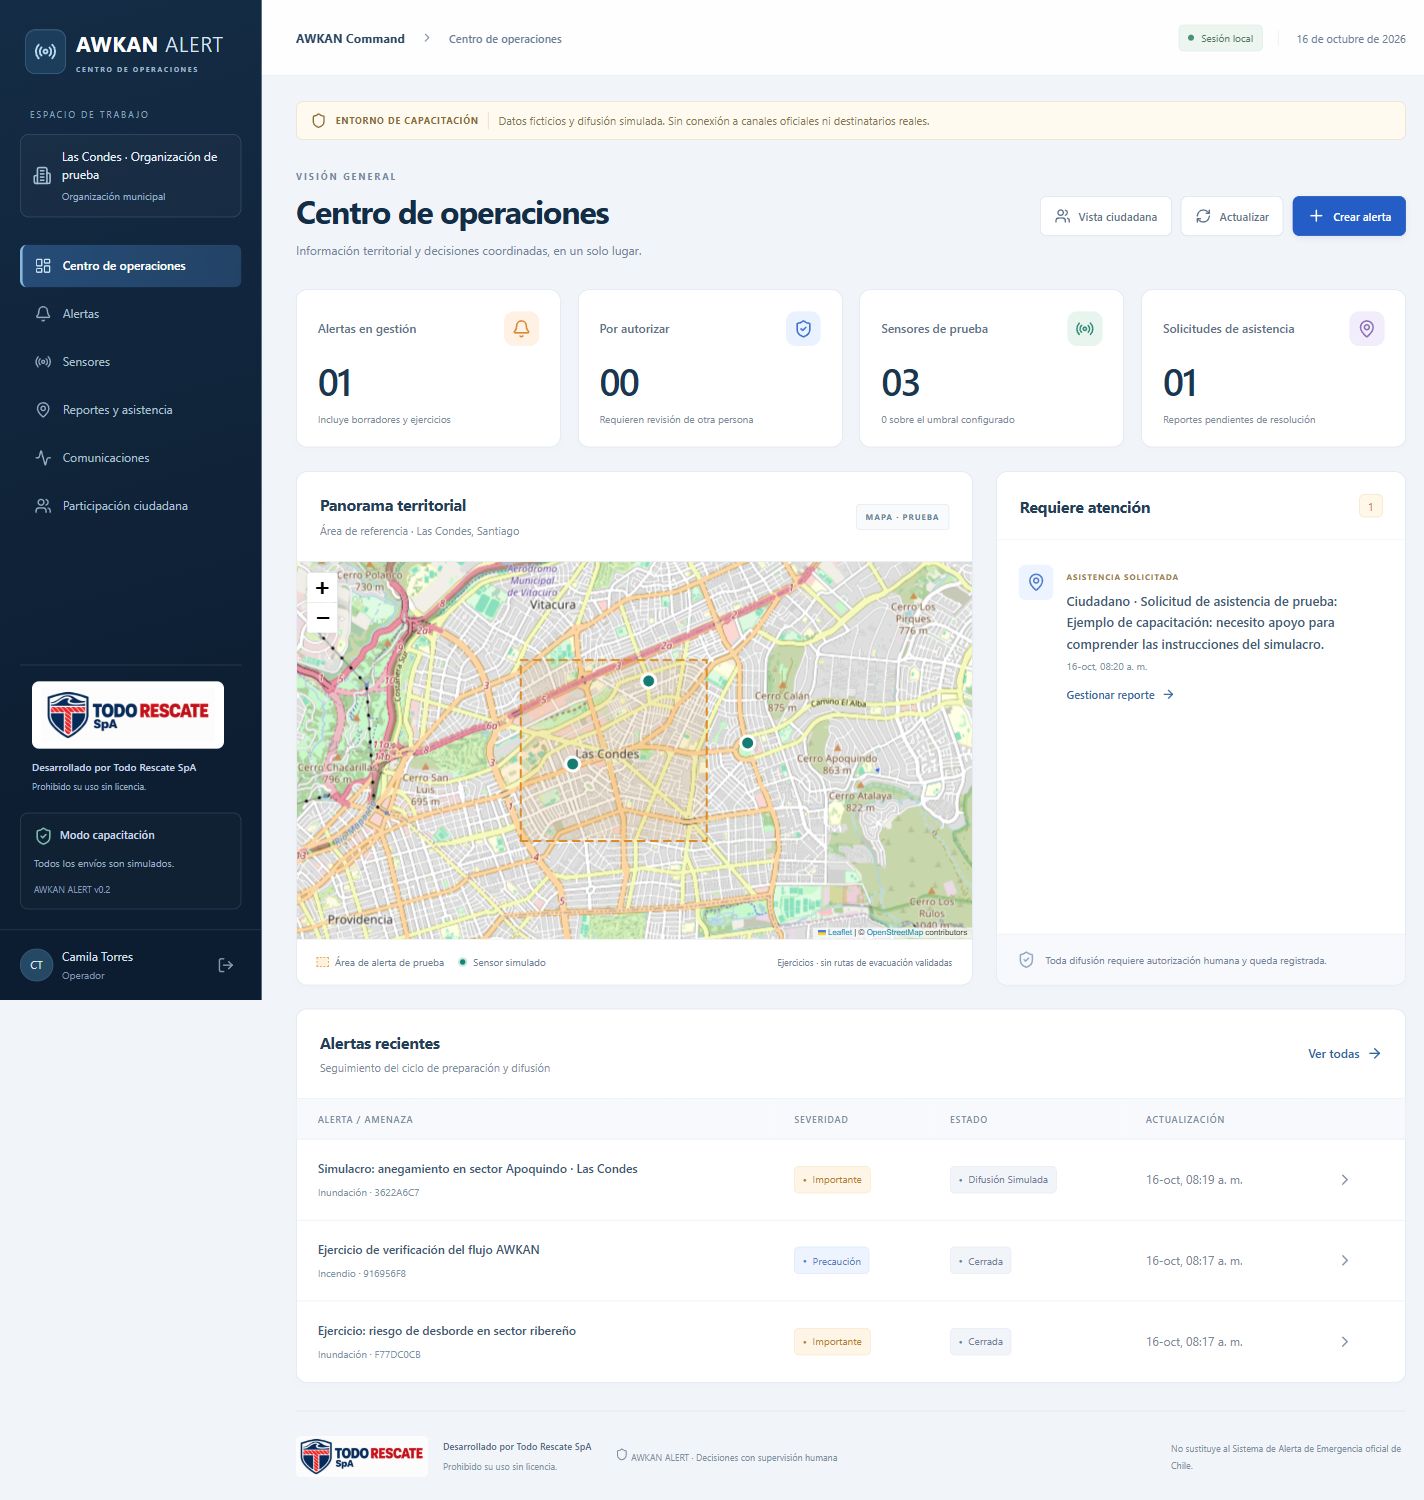
Task: Click the Sesión local status badge
Action: (1221, 39)
